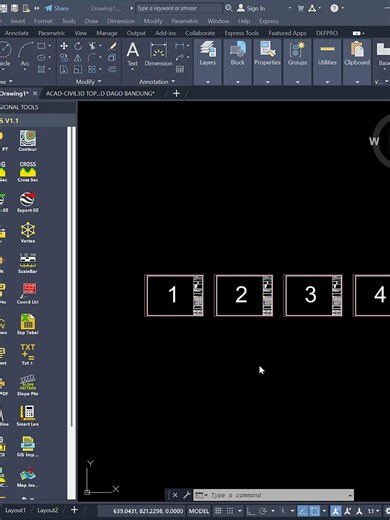Click the Share button
The image size is (390, 520).
coord(57,8)
